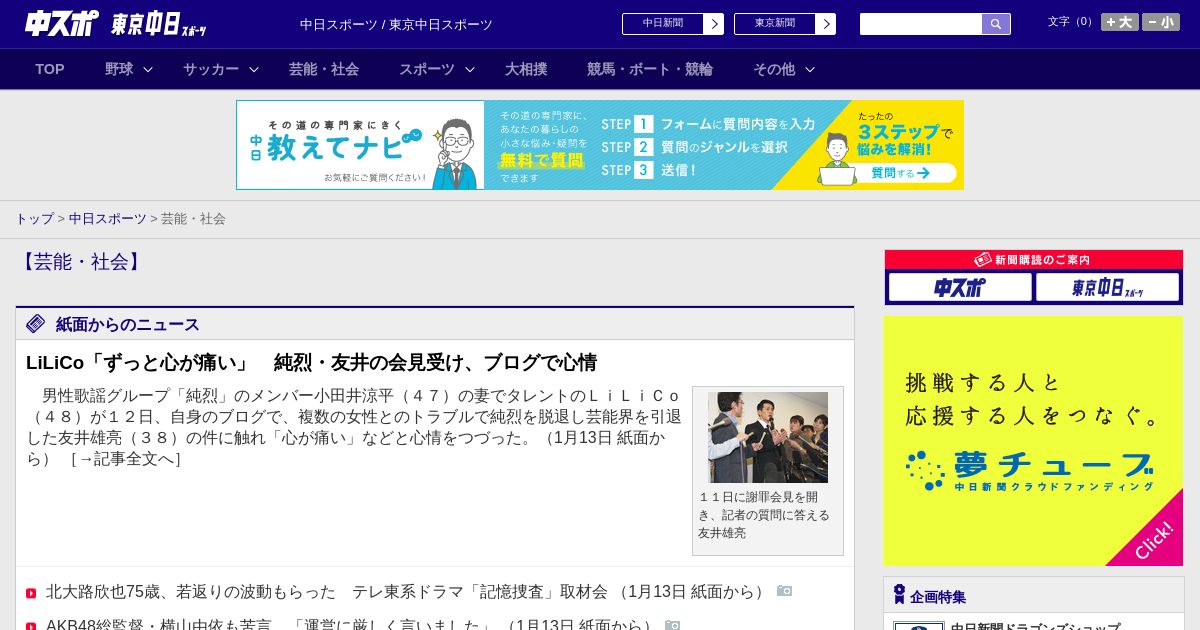Click red bullet icon beside 北大路欣也 article

click(x=31, y=593)
